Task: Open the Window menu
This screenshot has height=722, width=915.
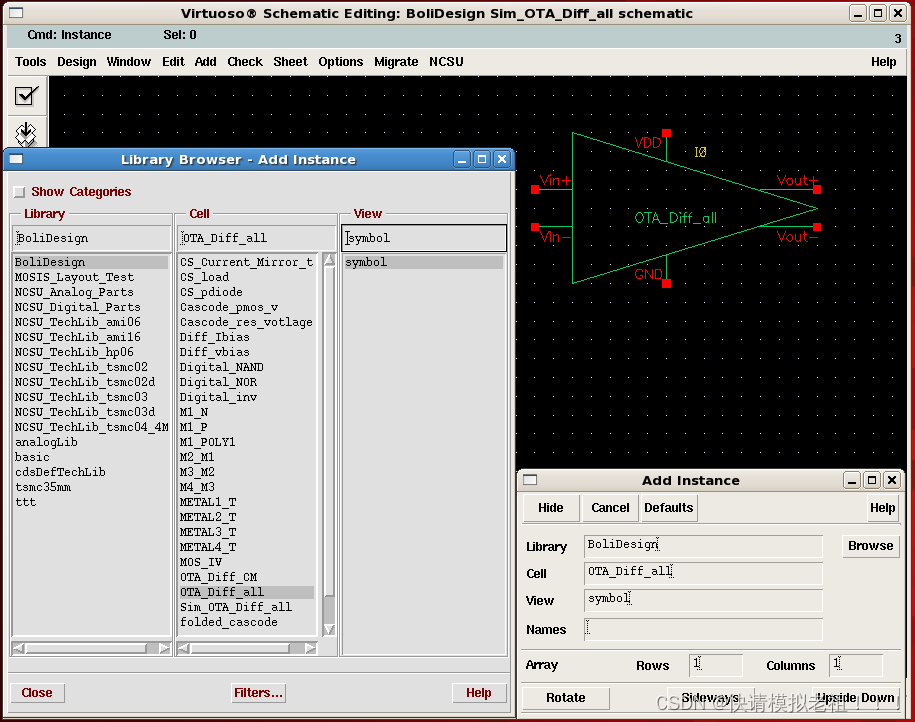Action: click(x=128, y=62)
